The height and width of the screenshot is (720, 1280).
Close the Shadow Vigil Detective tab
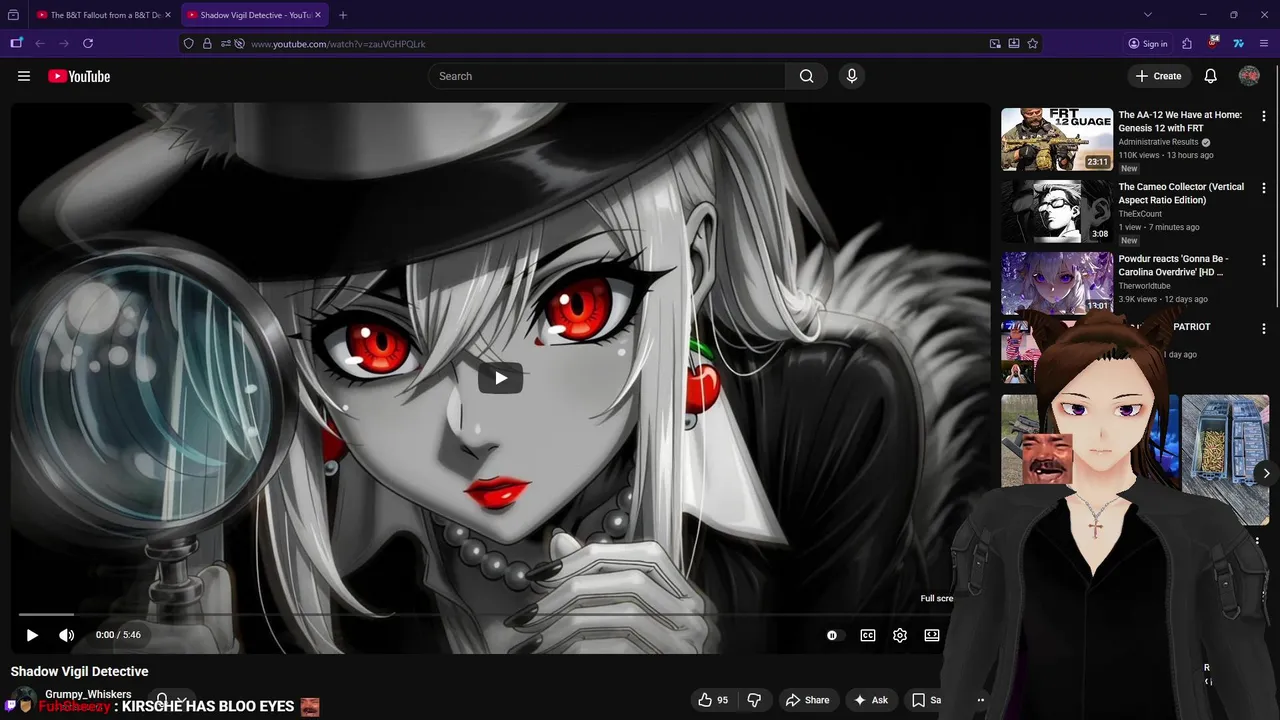[318, 15]
